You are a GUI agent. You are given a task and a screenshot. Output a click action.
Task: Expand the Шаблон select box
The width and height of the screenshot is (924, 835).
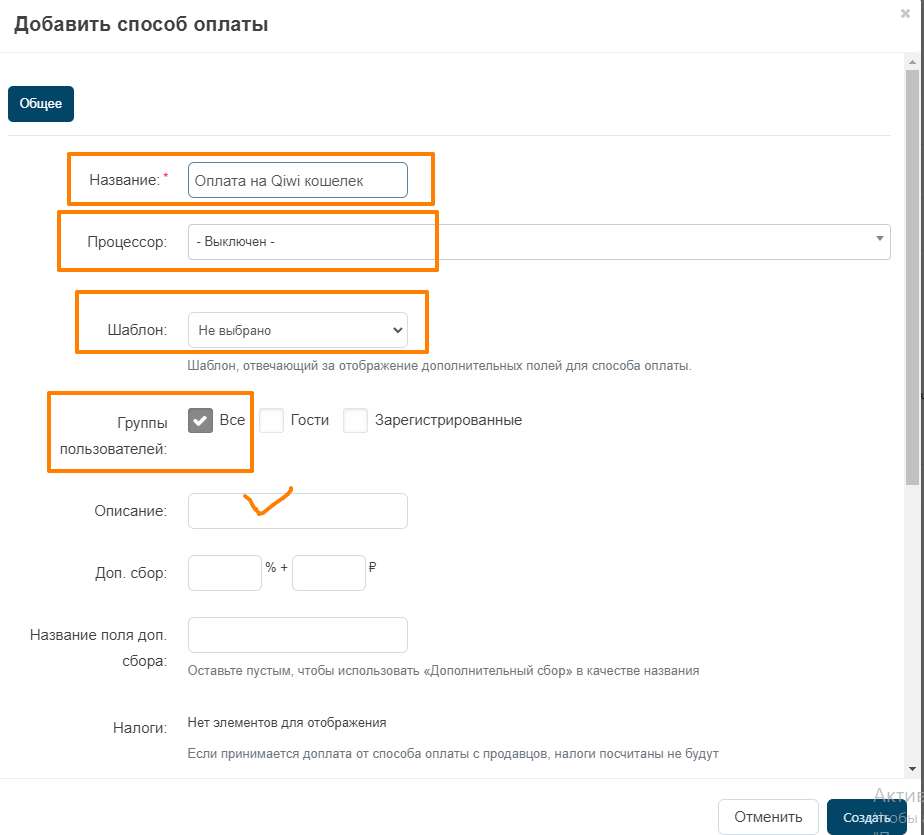pos(298,330)
